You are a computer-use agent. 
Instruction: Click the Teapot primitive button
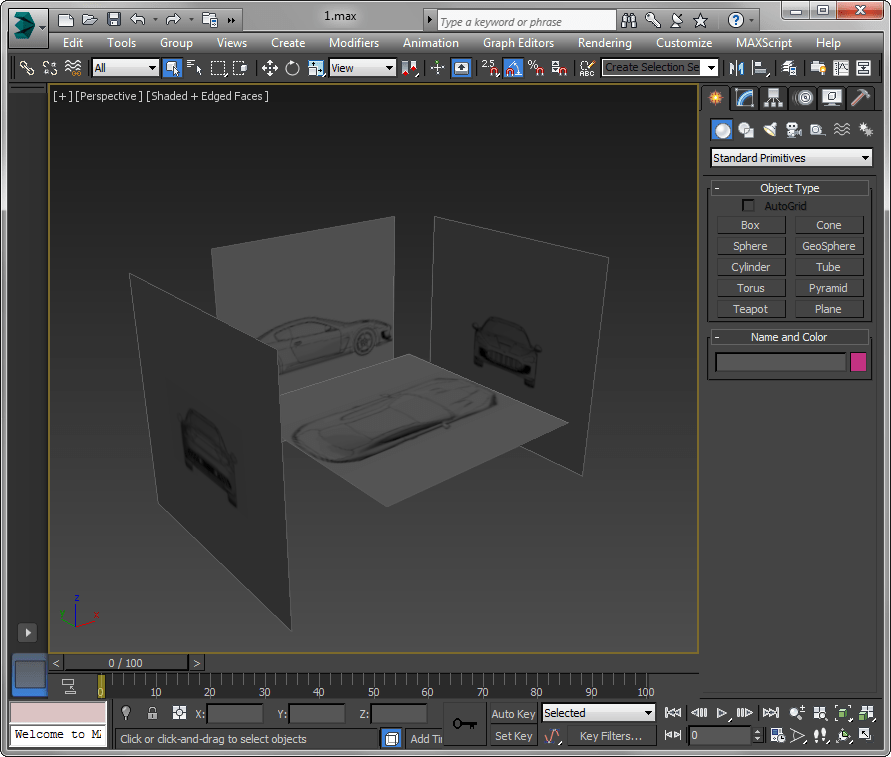point(750,309)
